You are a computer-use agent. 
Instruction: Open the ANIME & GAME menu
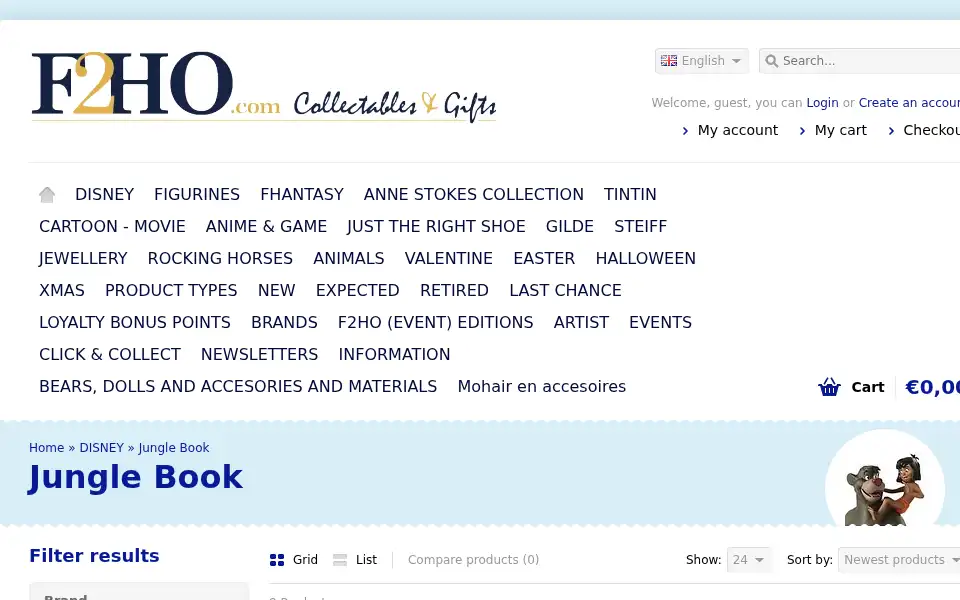point(266,226)
